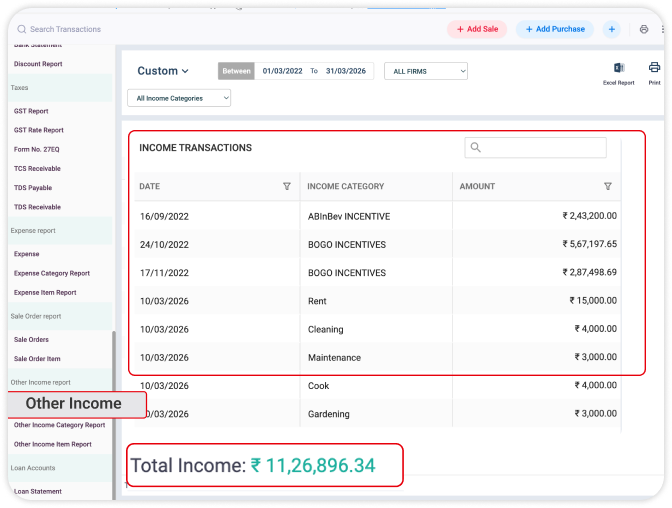Open GST Rate Report in sidebar
672x508 pixels.
pyautogui.click(x=39, y=130)
